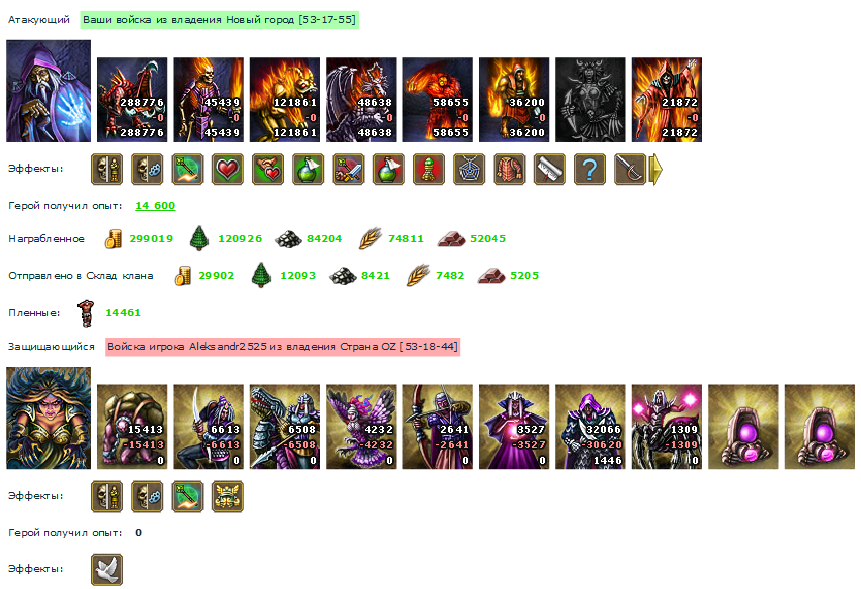
Task: Click the attacker label Новый город [53-17-55]
Action: click(x=220, y=20)
